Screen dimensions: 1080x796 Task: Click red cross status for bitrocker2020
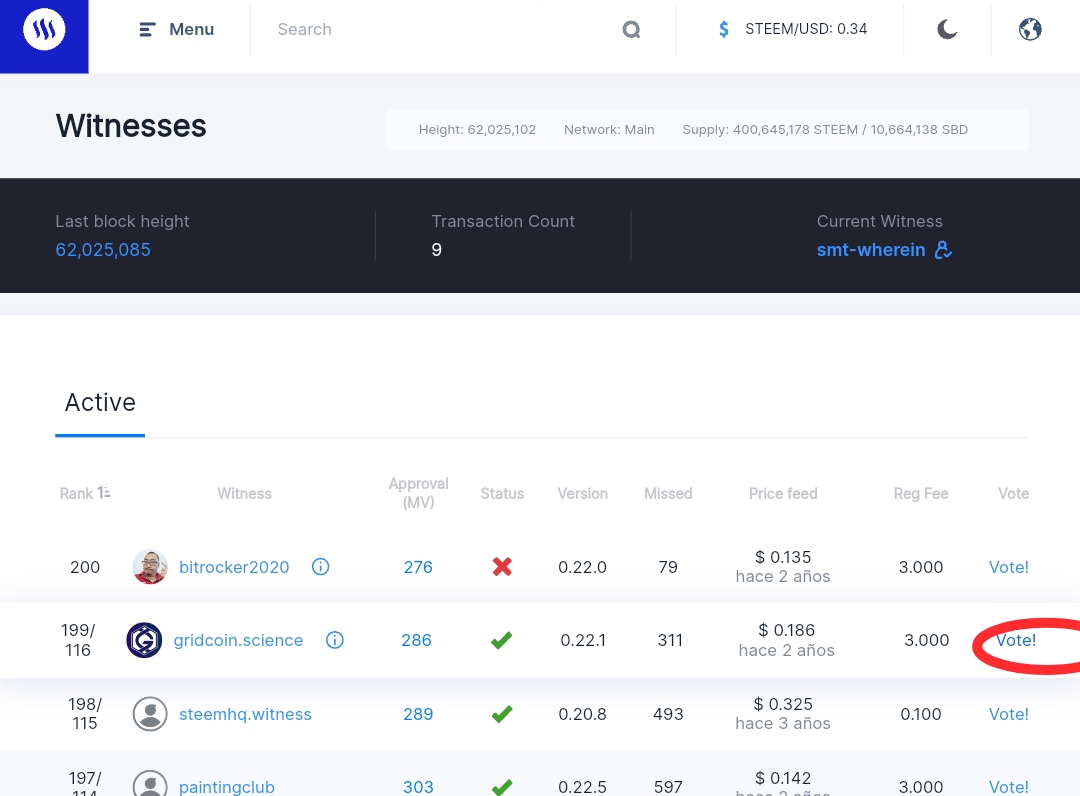point(502,567)
